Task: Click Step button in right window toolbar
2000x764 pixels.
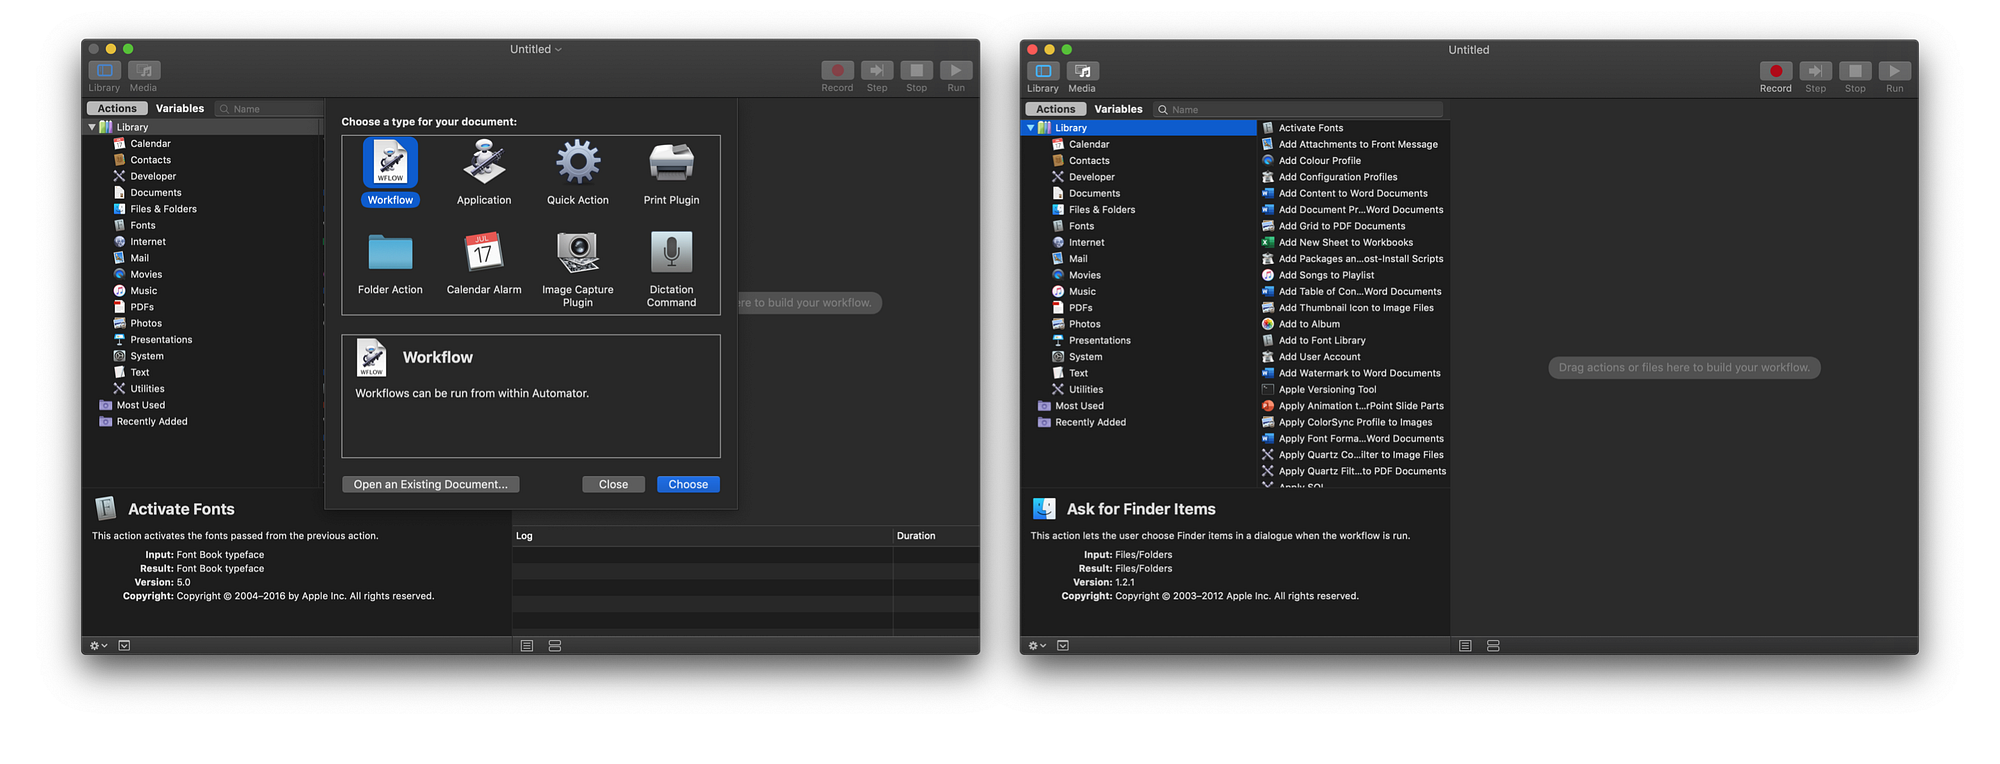Action: (1816, 71)
